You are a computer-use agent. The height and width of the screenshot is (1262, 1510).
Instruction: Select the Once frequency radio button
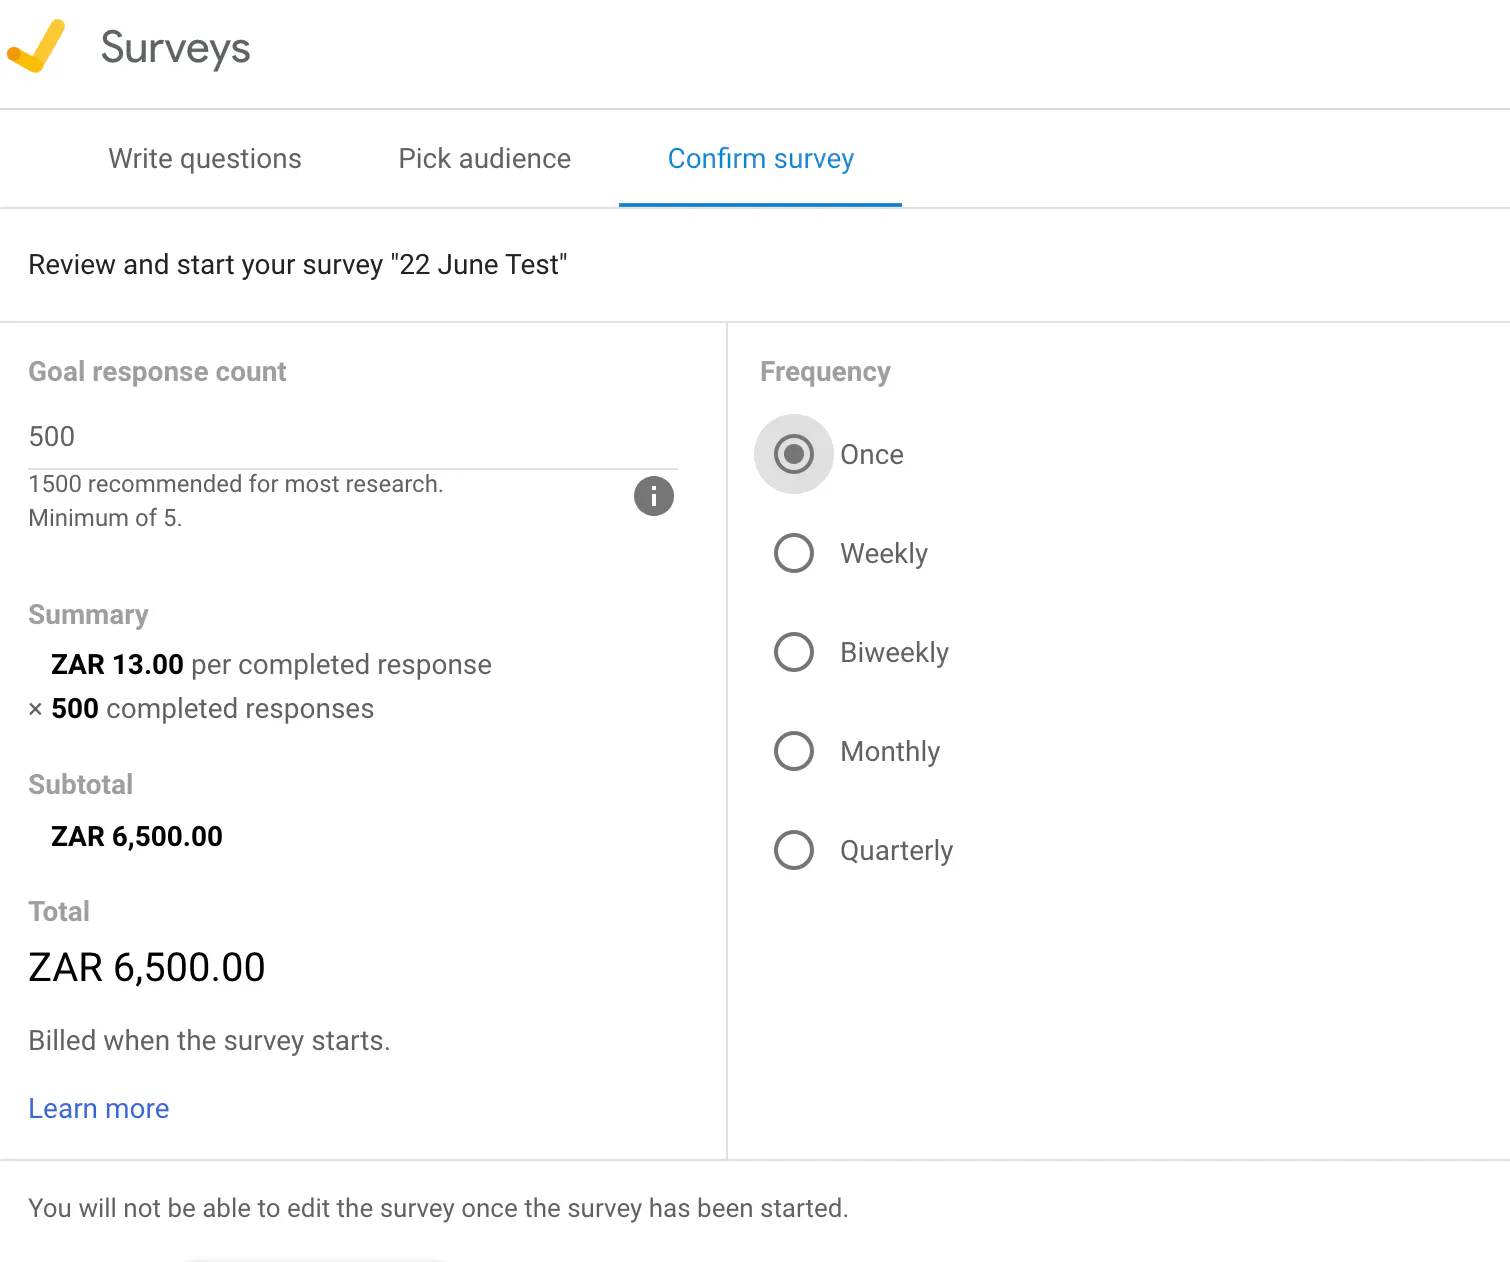(794, 454)
